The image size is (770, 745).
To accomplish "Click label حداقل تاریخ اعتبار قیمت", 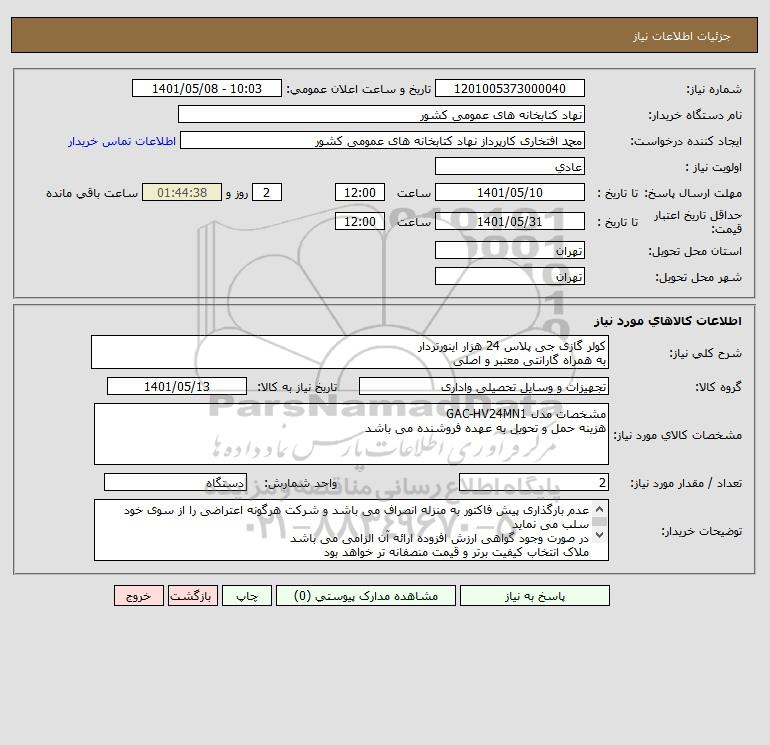I will point(698,222).
